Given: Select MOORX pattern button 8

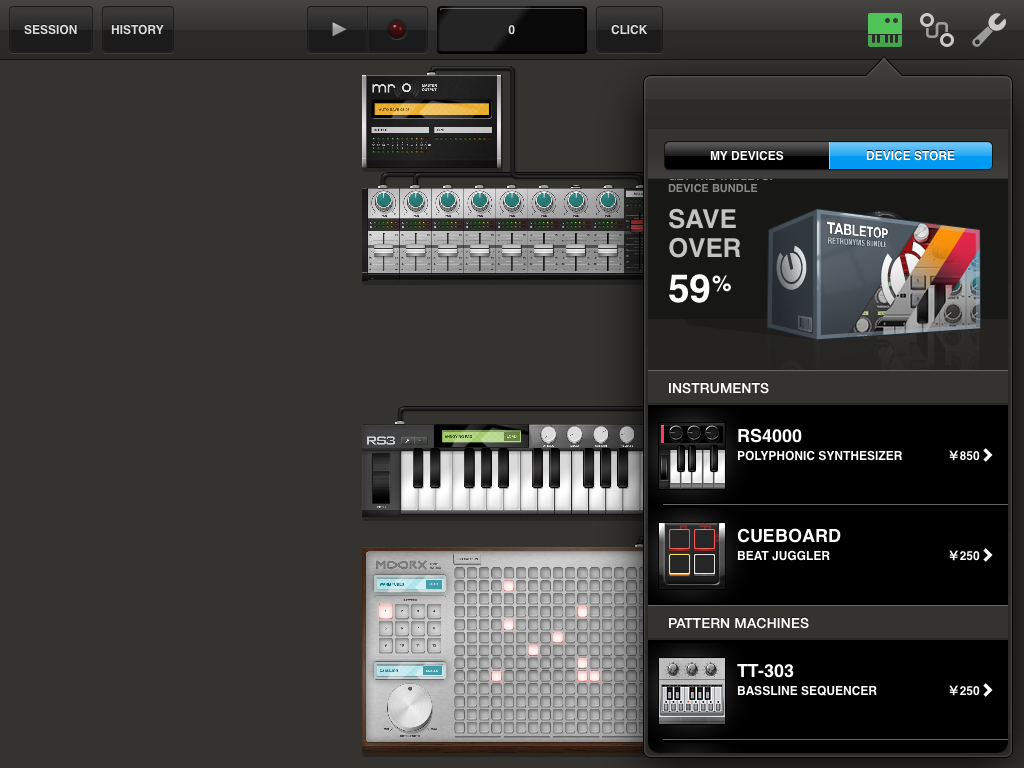Looking at the screenshot, I should coord(434,629).
